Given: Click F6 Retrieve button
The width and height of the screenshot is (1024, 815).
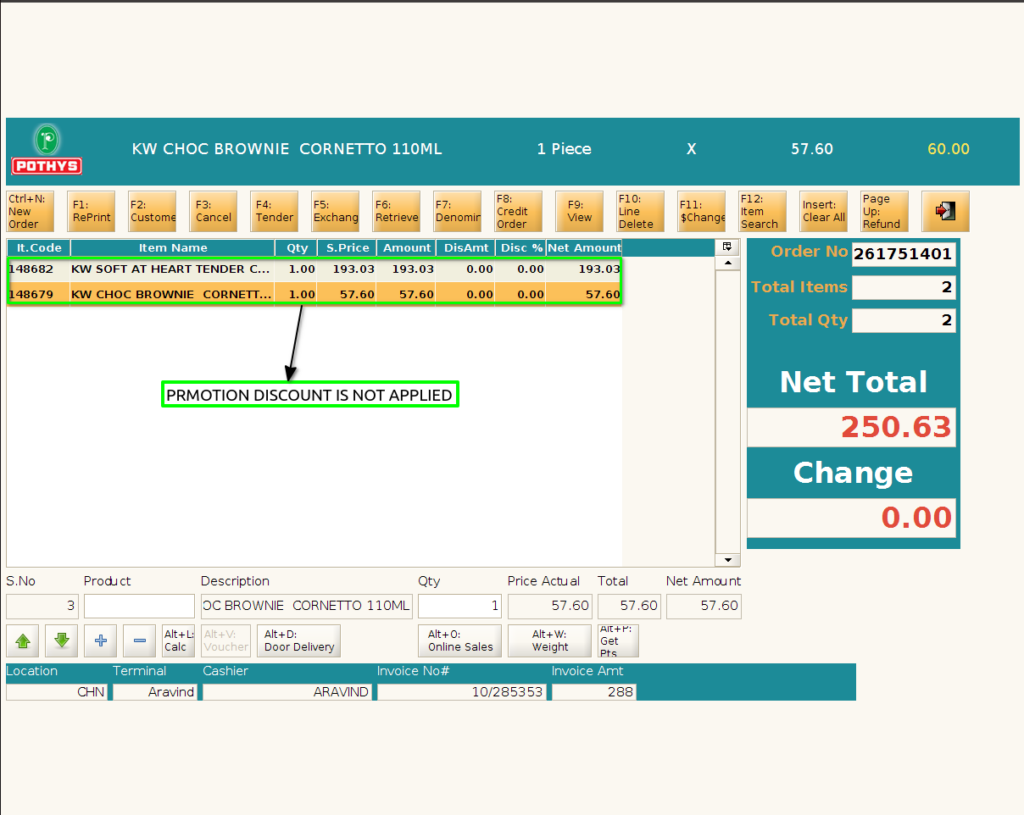Looking at the screenshot, I should tap(396, 211).
